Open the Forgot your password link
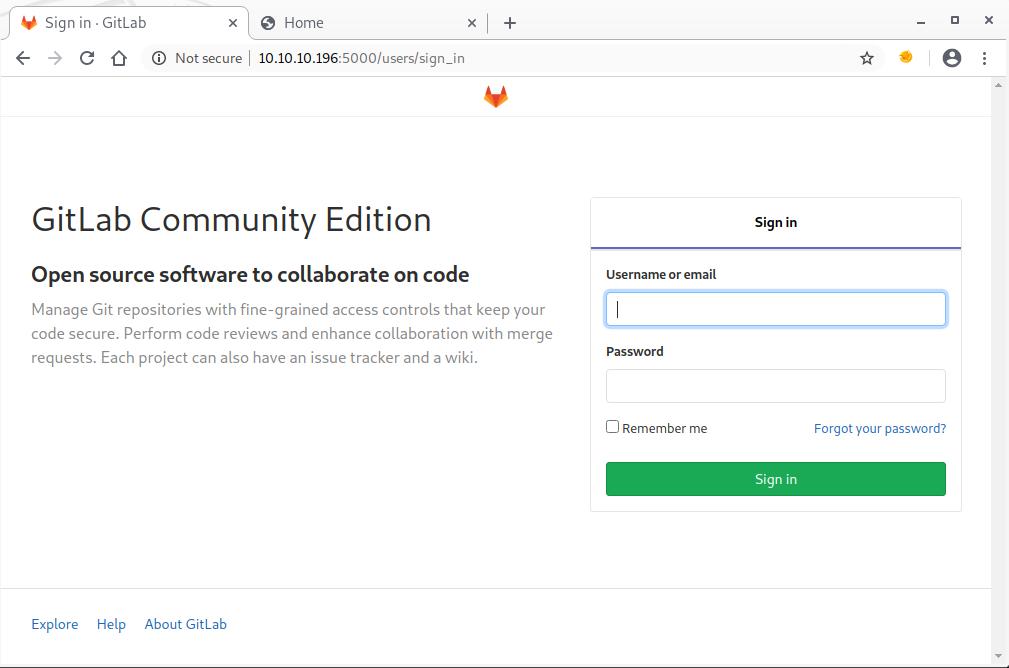This screenshot has height=668, width=1009. (880, 429)
